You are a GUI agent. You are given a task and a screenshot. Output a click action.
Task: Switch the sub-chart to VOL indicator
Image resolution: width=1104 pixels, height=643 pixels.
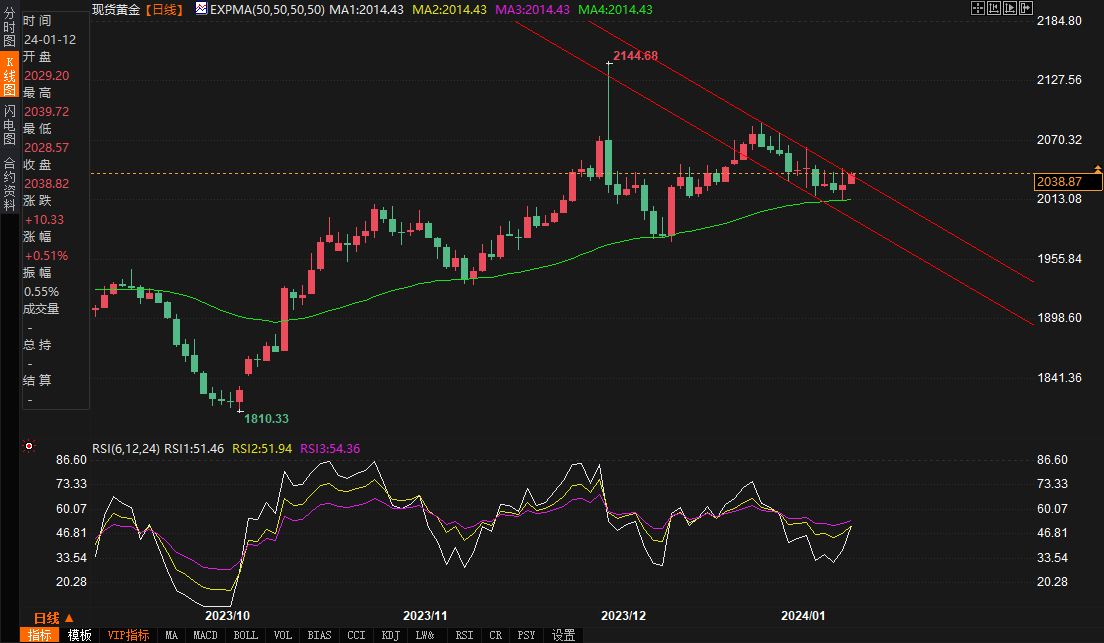pos(283,635)
